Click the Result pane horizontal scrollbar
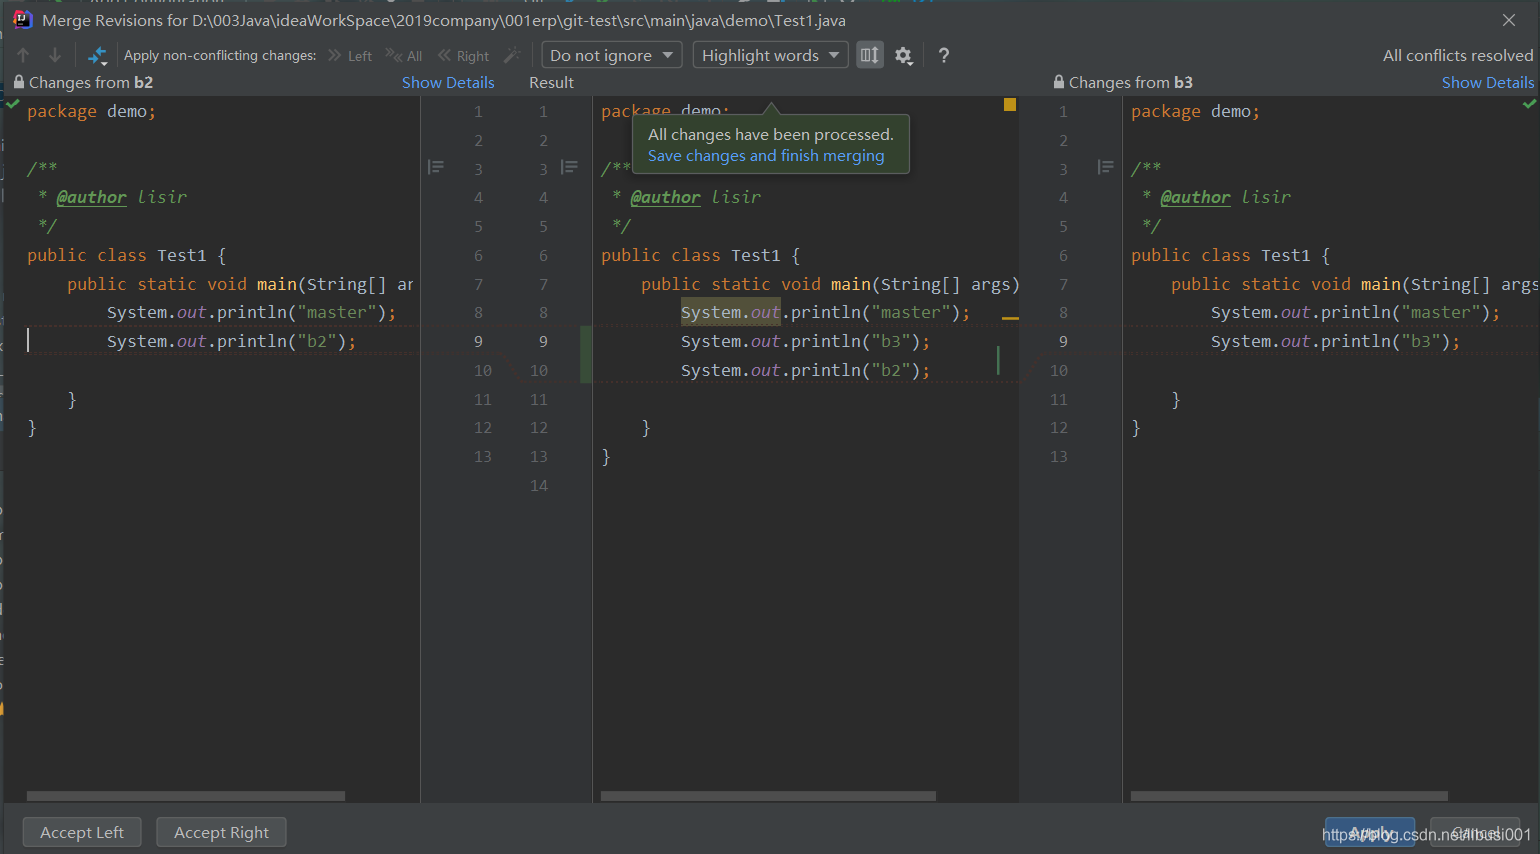The width and height of the screenshot is (1540, 854). [x=768, y=796]
